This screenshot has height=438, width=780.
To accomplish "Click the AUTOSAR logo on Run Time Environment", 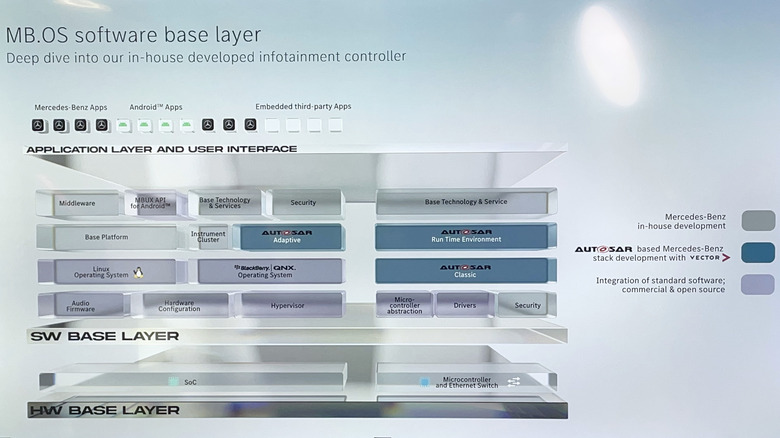I will pyautogui.click(x=466, y=232).
